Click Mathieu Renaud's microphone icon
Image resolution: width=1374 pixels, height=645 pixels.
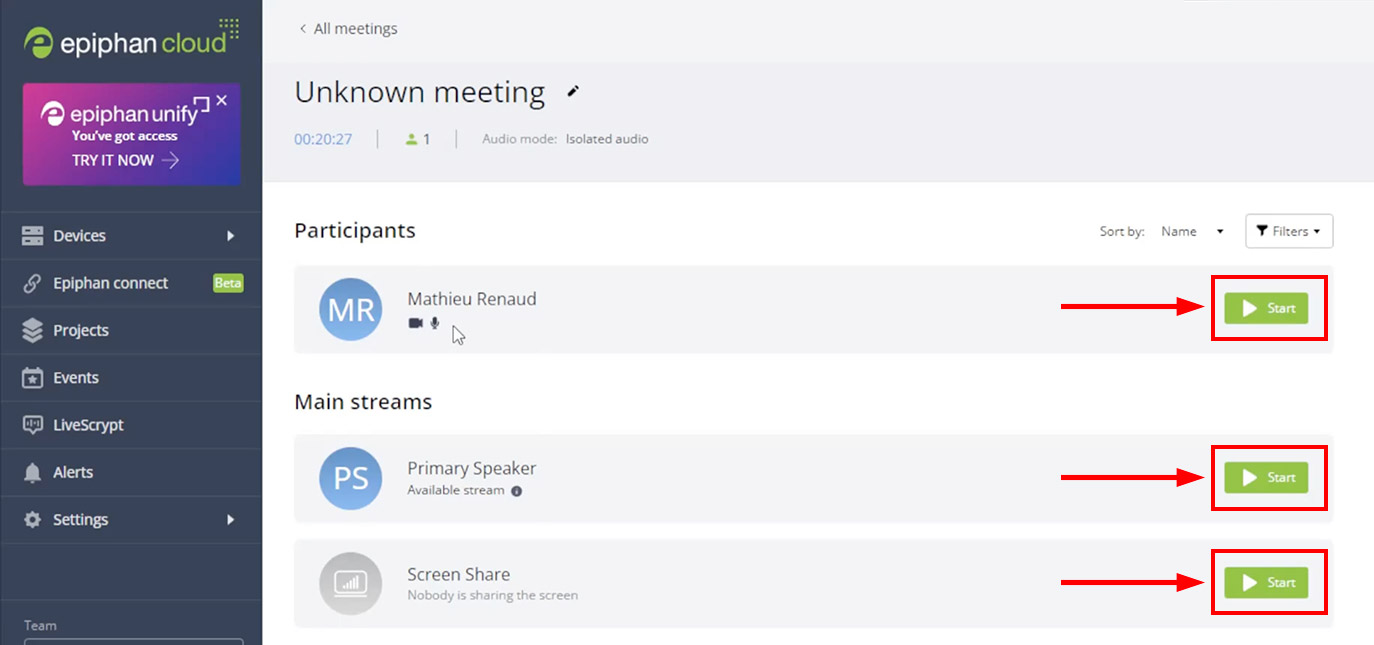[435, 323]
